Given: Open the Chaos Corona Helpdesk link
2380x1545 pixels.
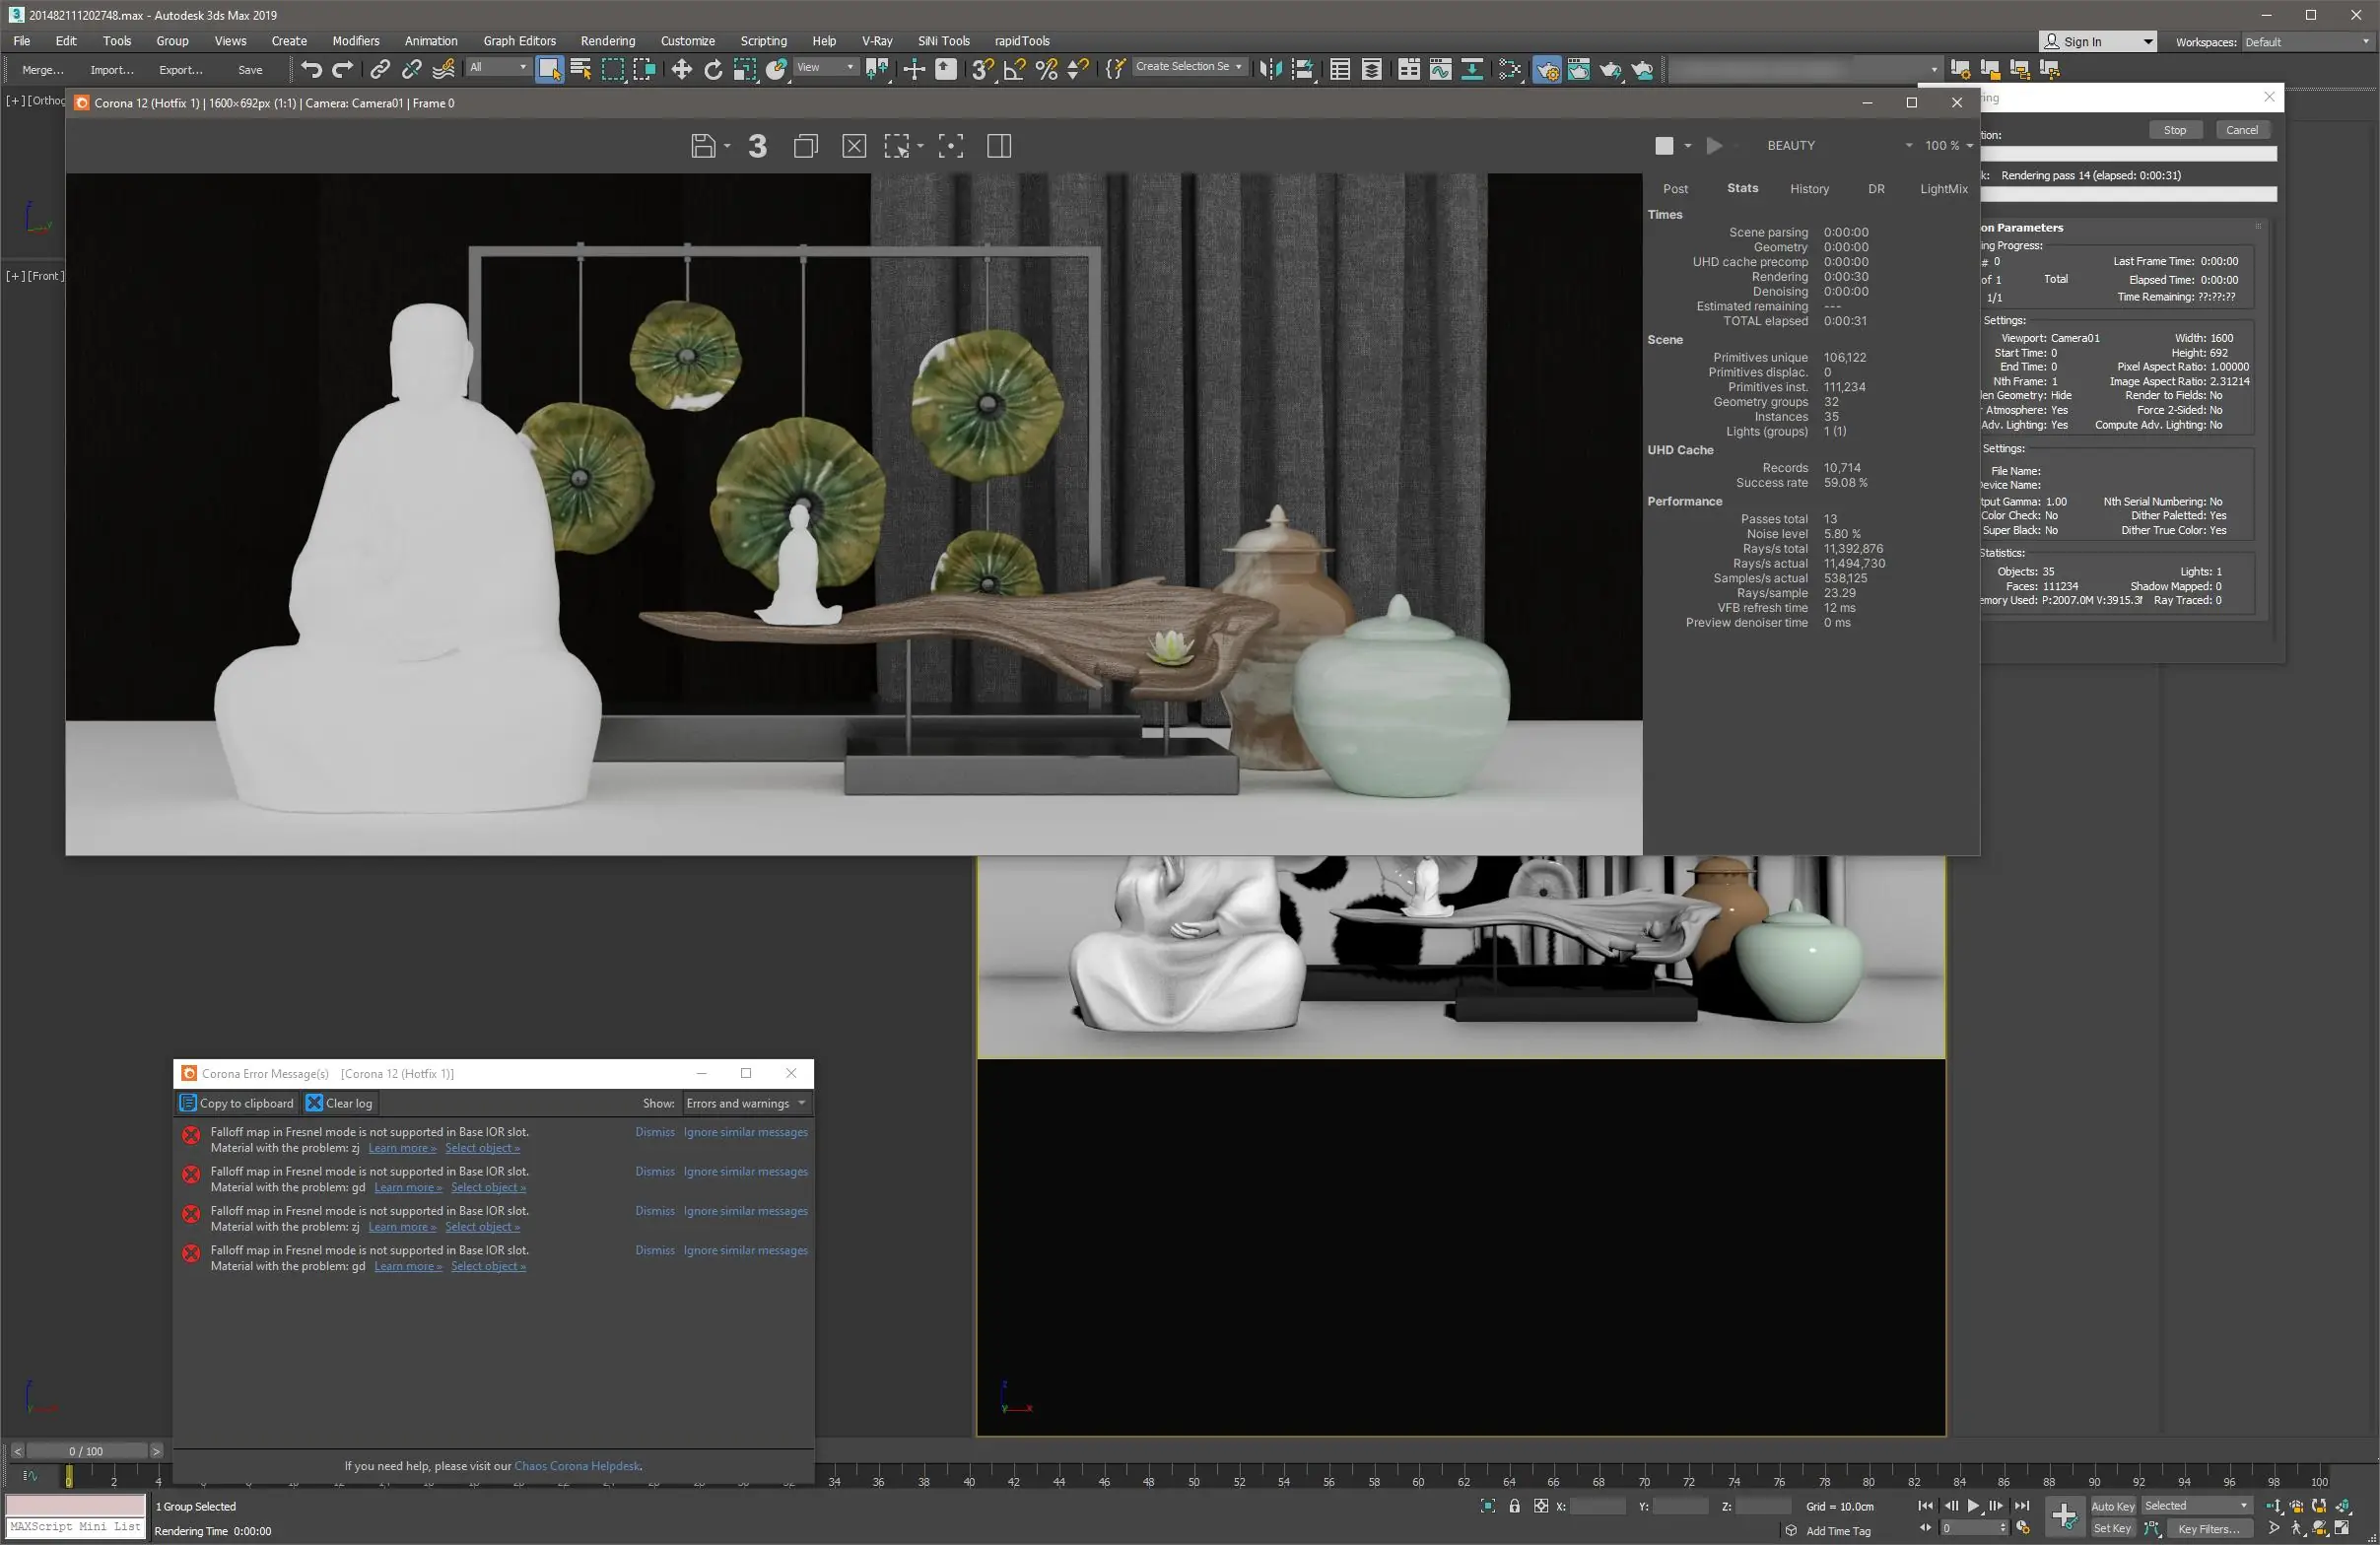Looking at the screenshot, I should tap(578, 1465).
